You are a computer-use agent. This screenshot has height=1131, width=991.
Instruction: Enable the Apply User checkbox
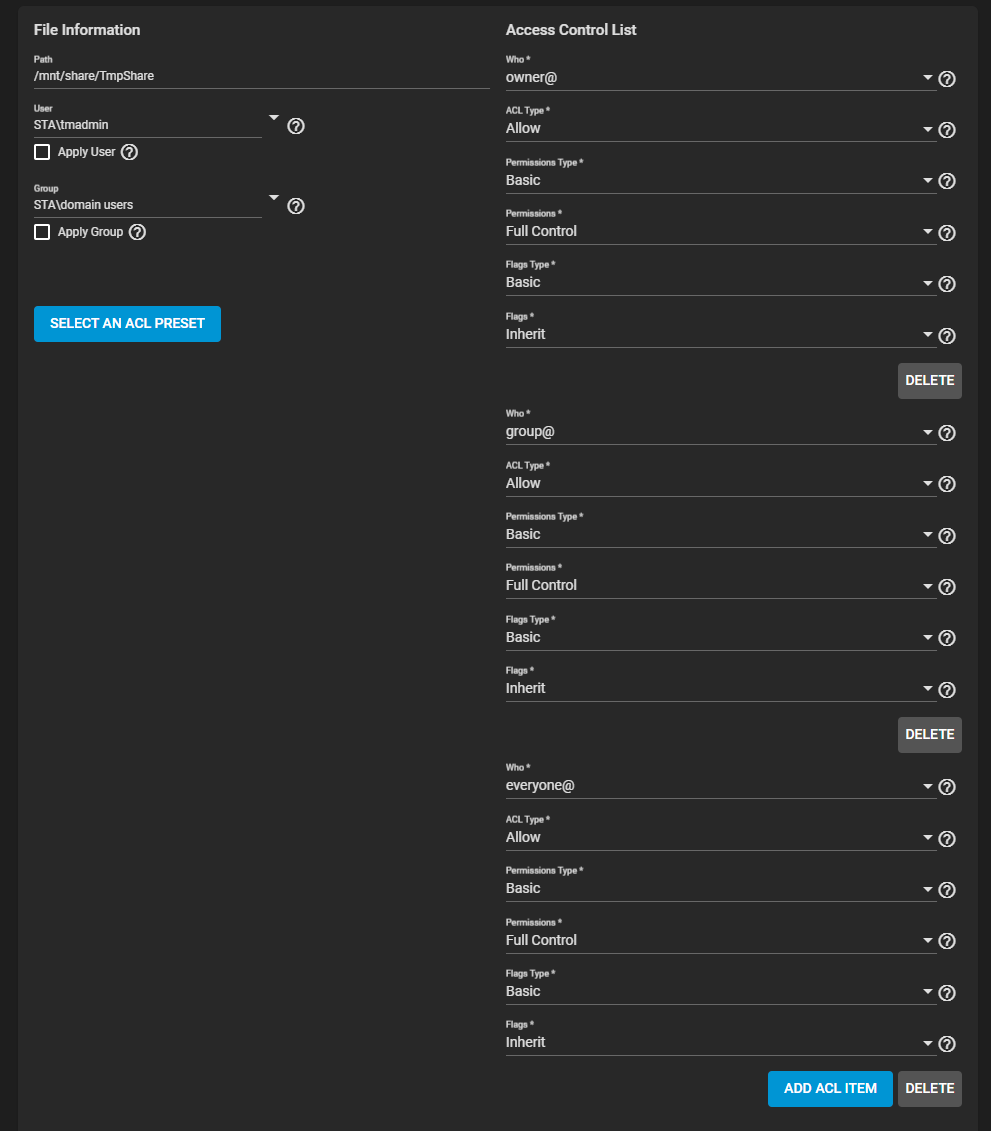42,152
